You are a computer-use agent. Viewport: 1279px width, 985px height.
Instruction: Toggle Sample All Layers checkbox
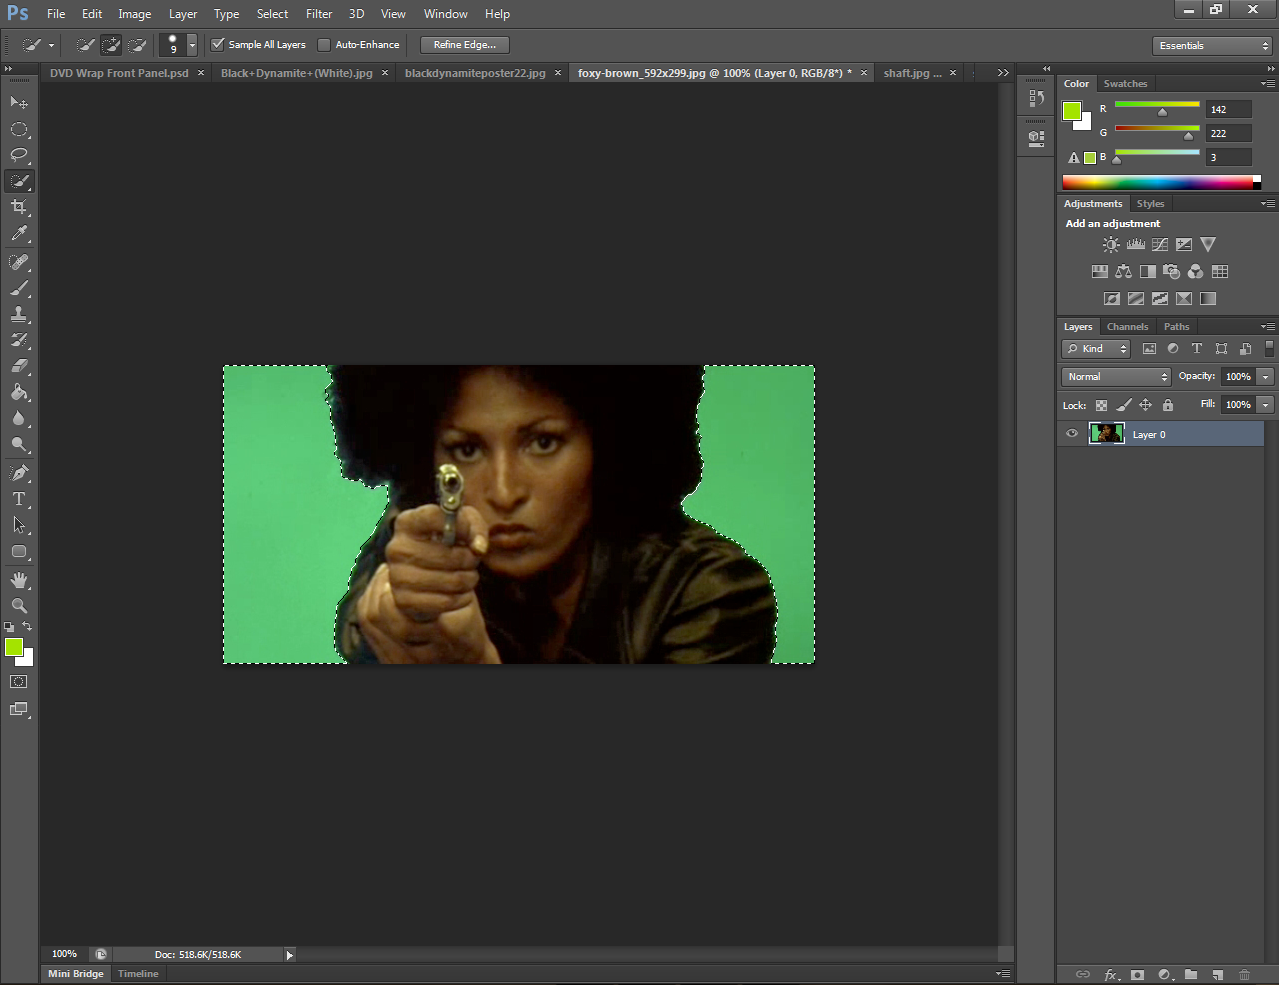(218, 44)
